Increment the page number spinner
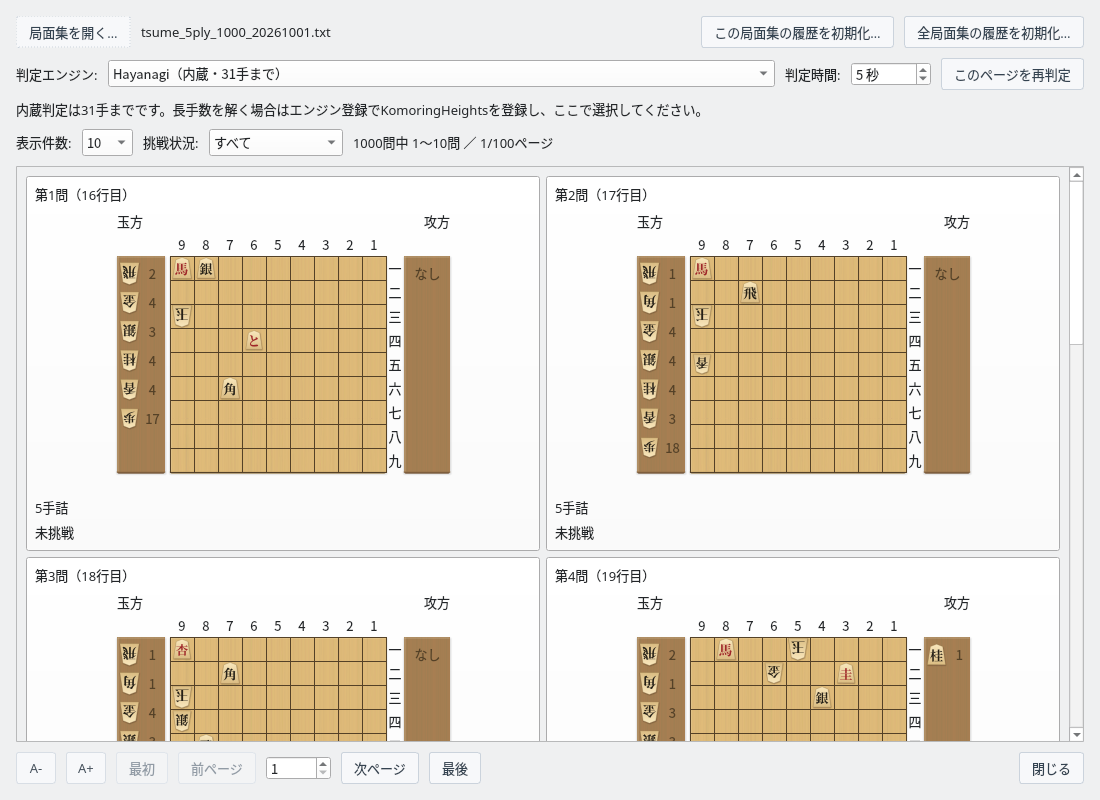The height and width of the screenshot is (800, 1100). coord(323,764)
